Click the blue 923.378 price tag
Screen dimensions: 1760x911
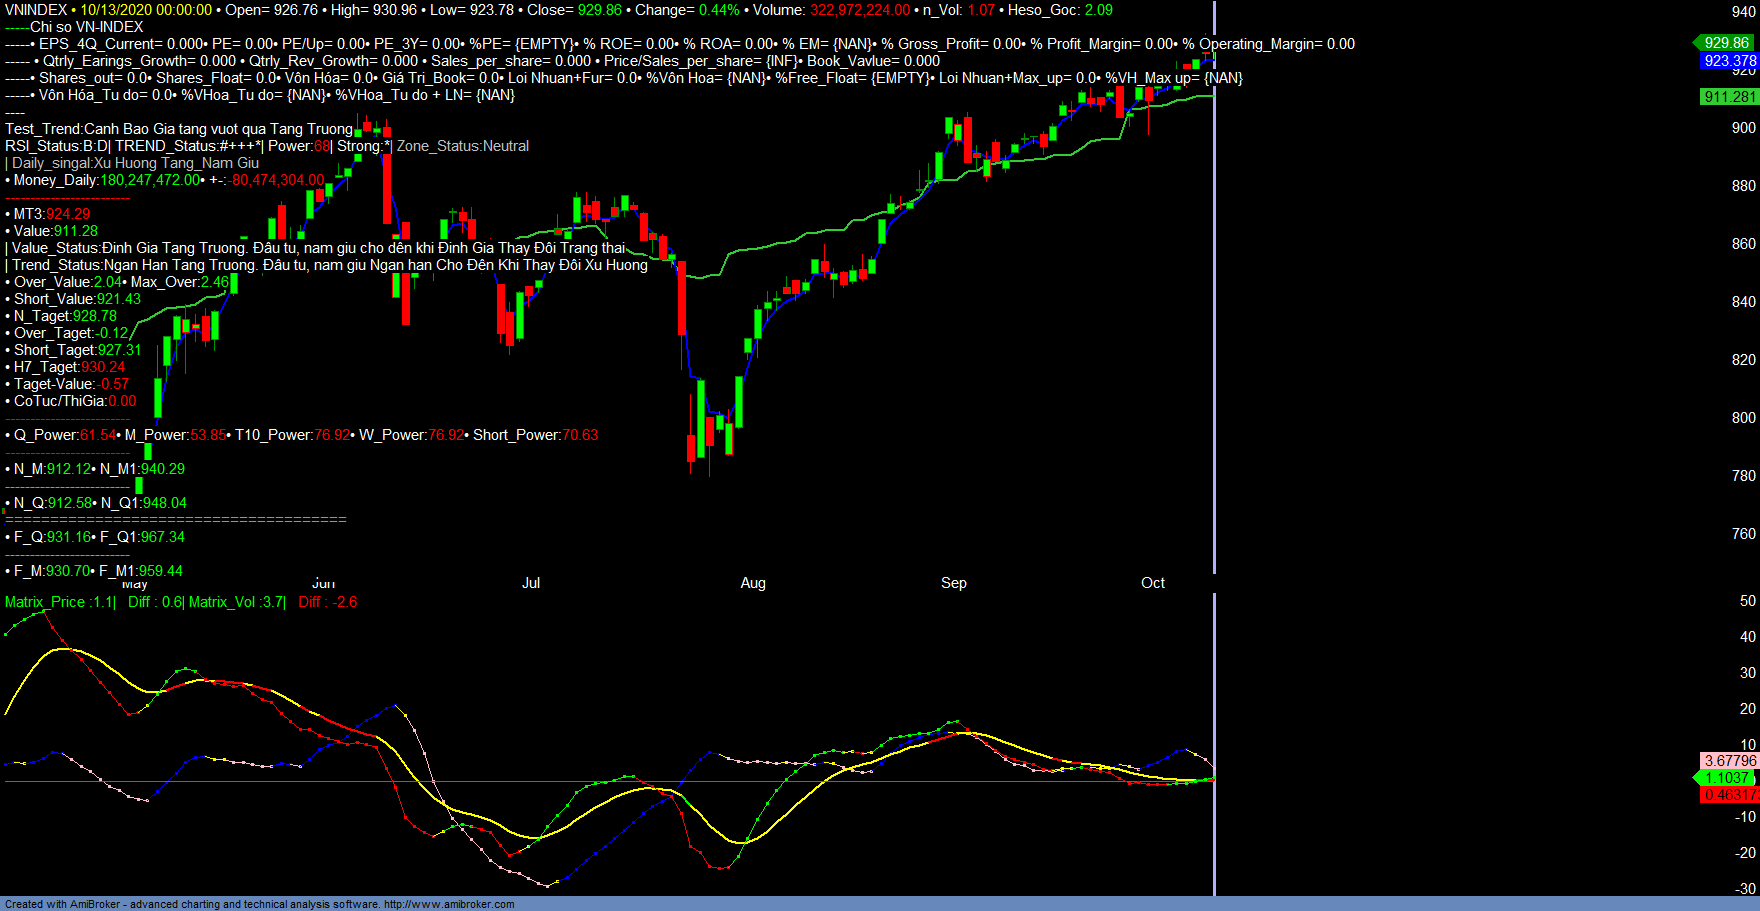click(x=1730, y=61)
